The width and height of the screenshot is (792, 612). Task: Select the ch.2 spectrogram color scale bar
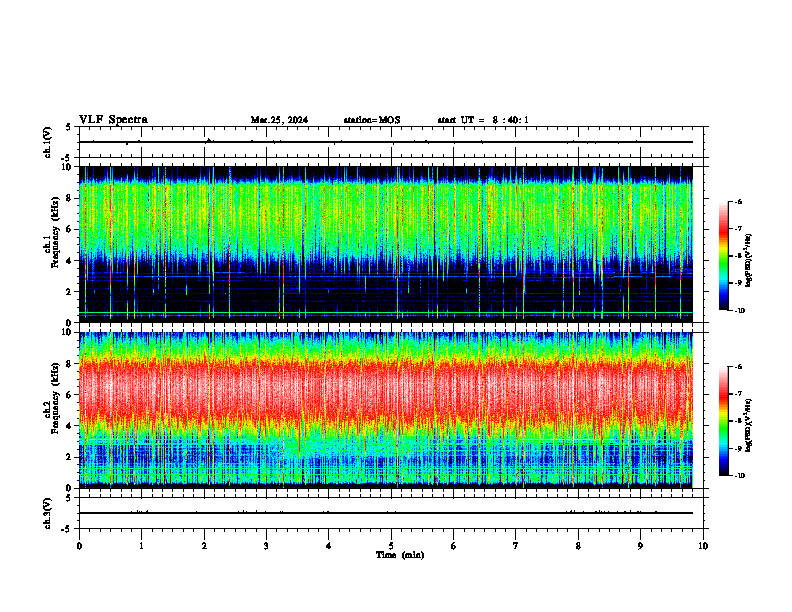coord(723,421)
